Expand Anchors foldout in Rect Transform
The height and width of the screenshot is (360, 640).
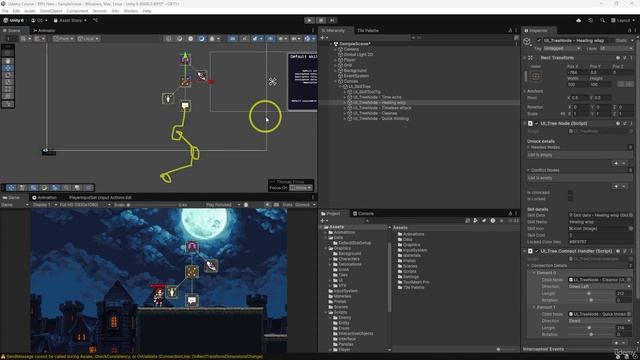point(525,91)
